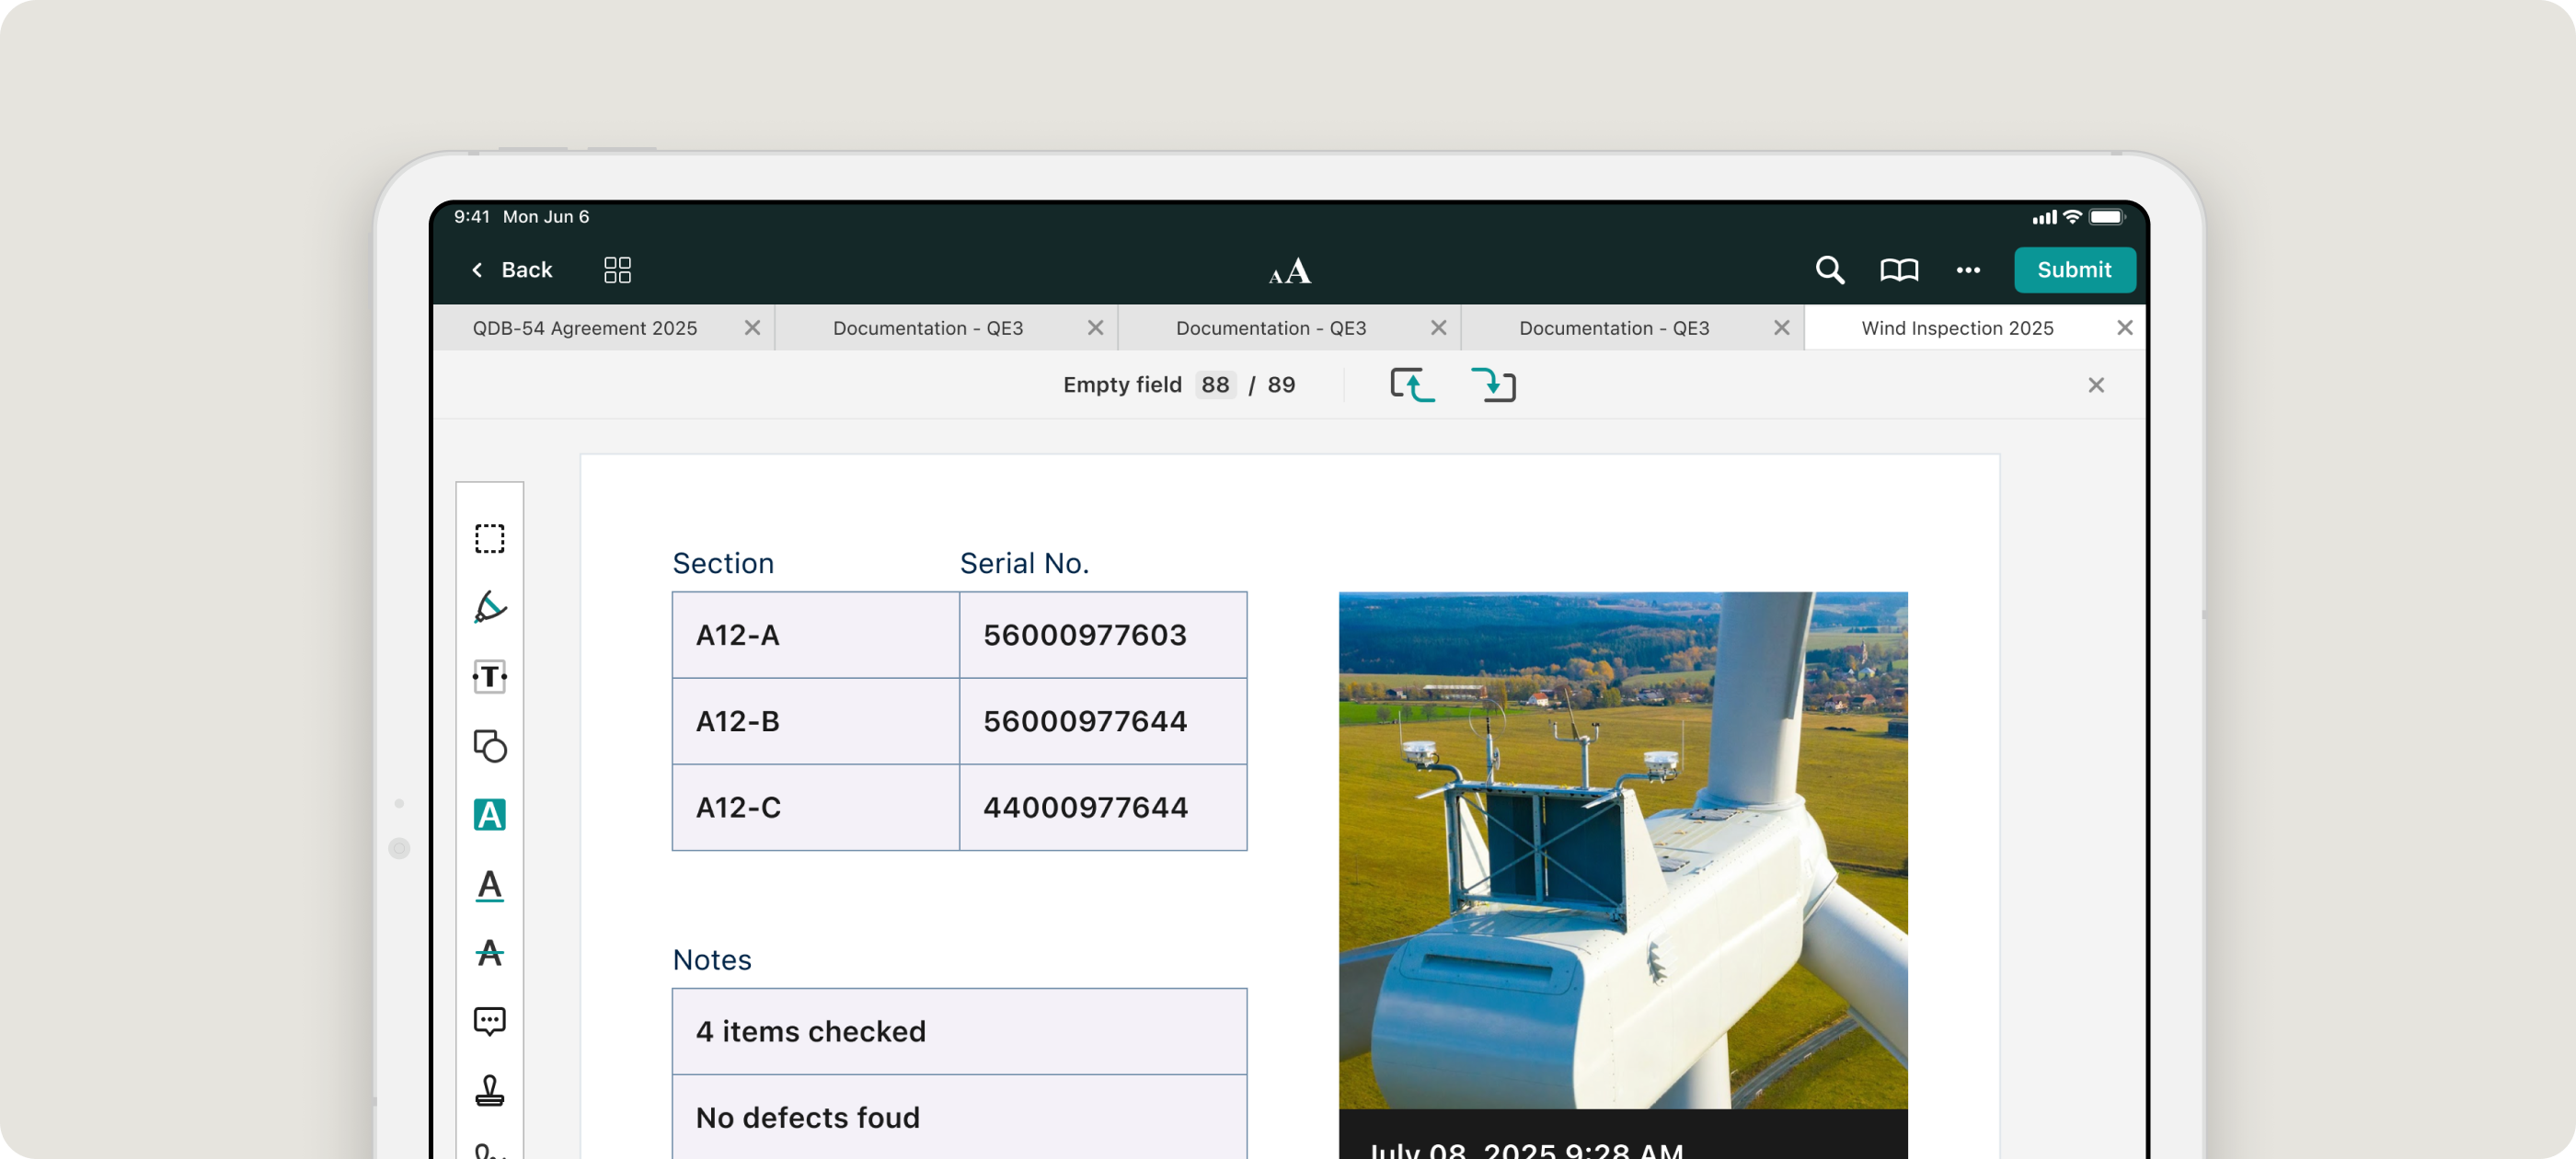Open the search magnifier
This screenshot has width=2576, height=1159.
tap(1829, 270)
